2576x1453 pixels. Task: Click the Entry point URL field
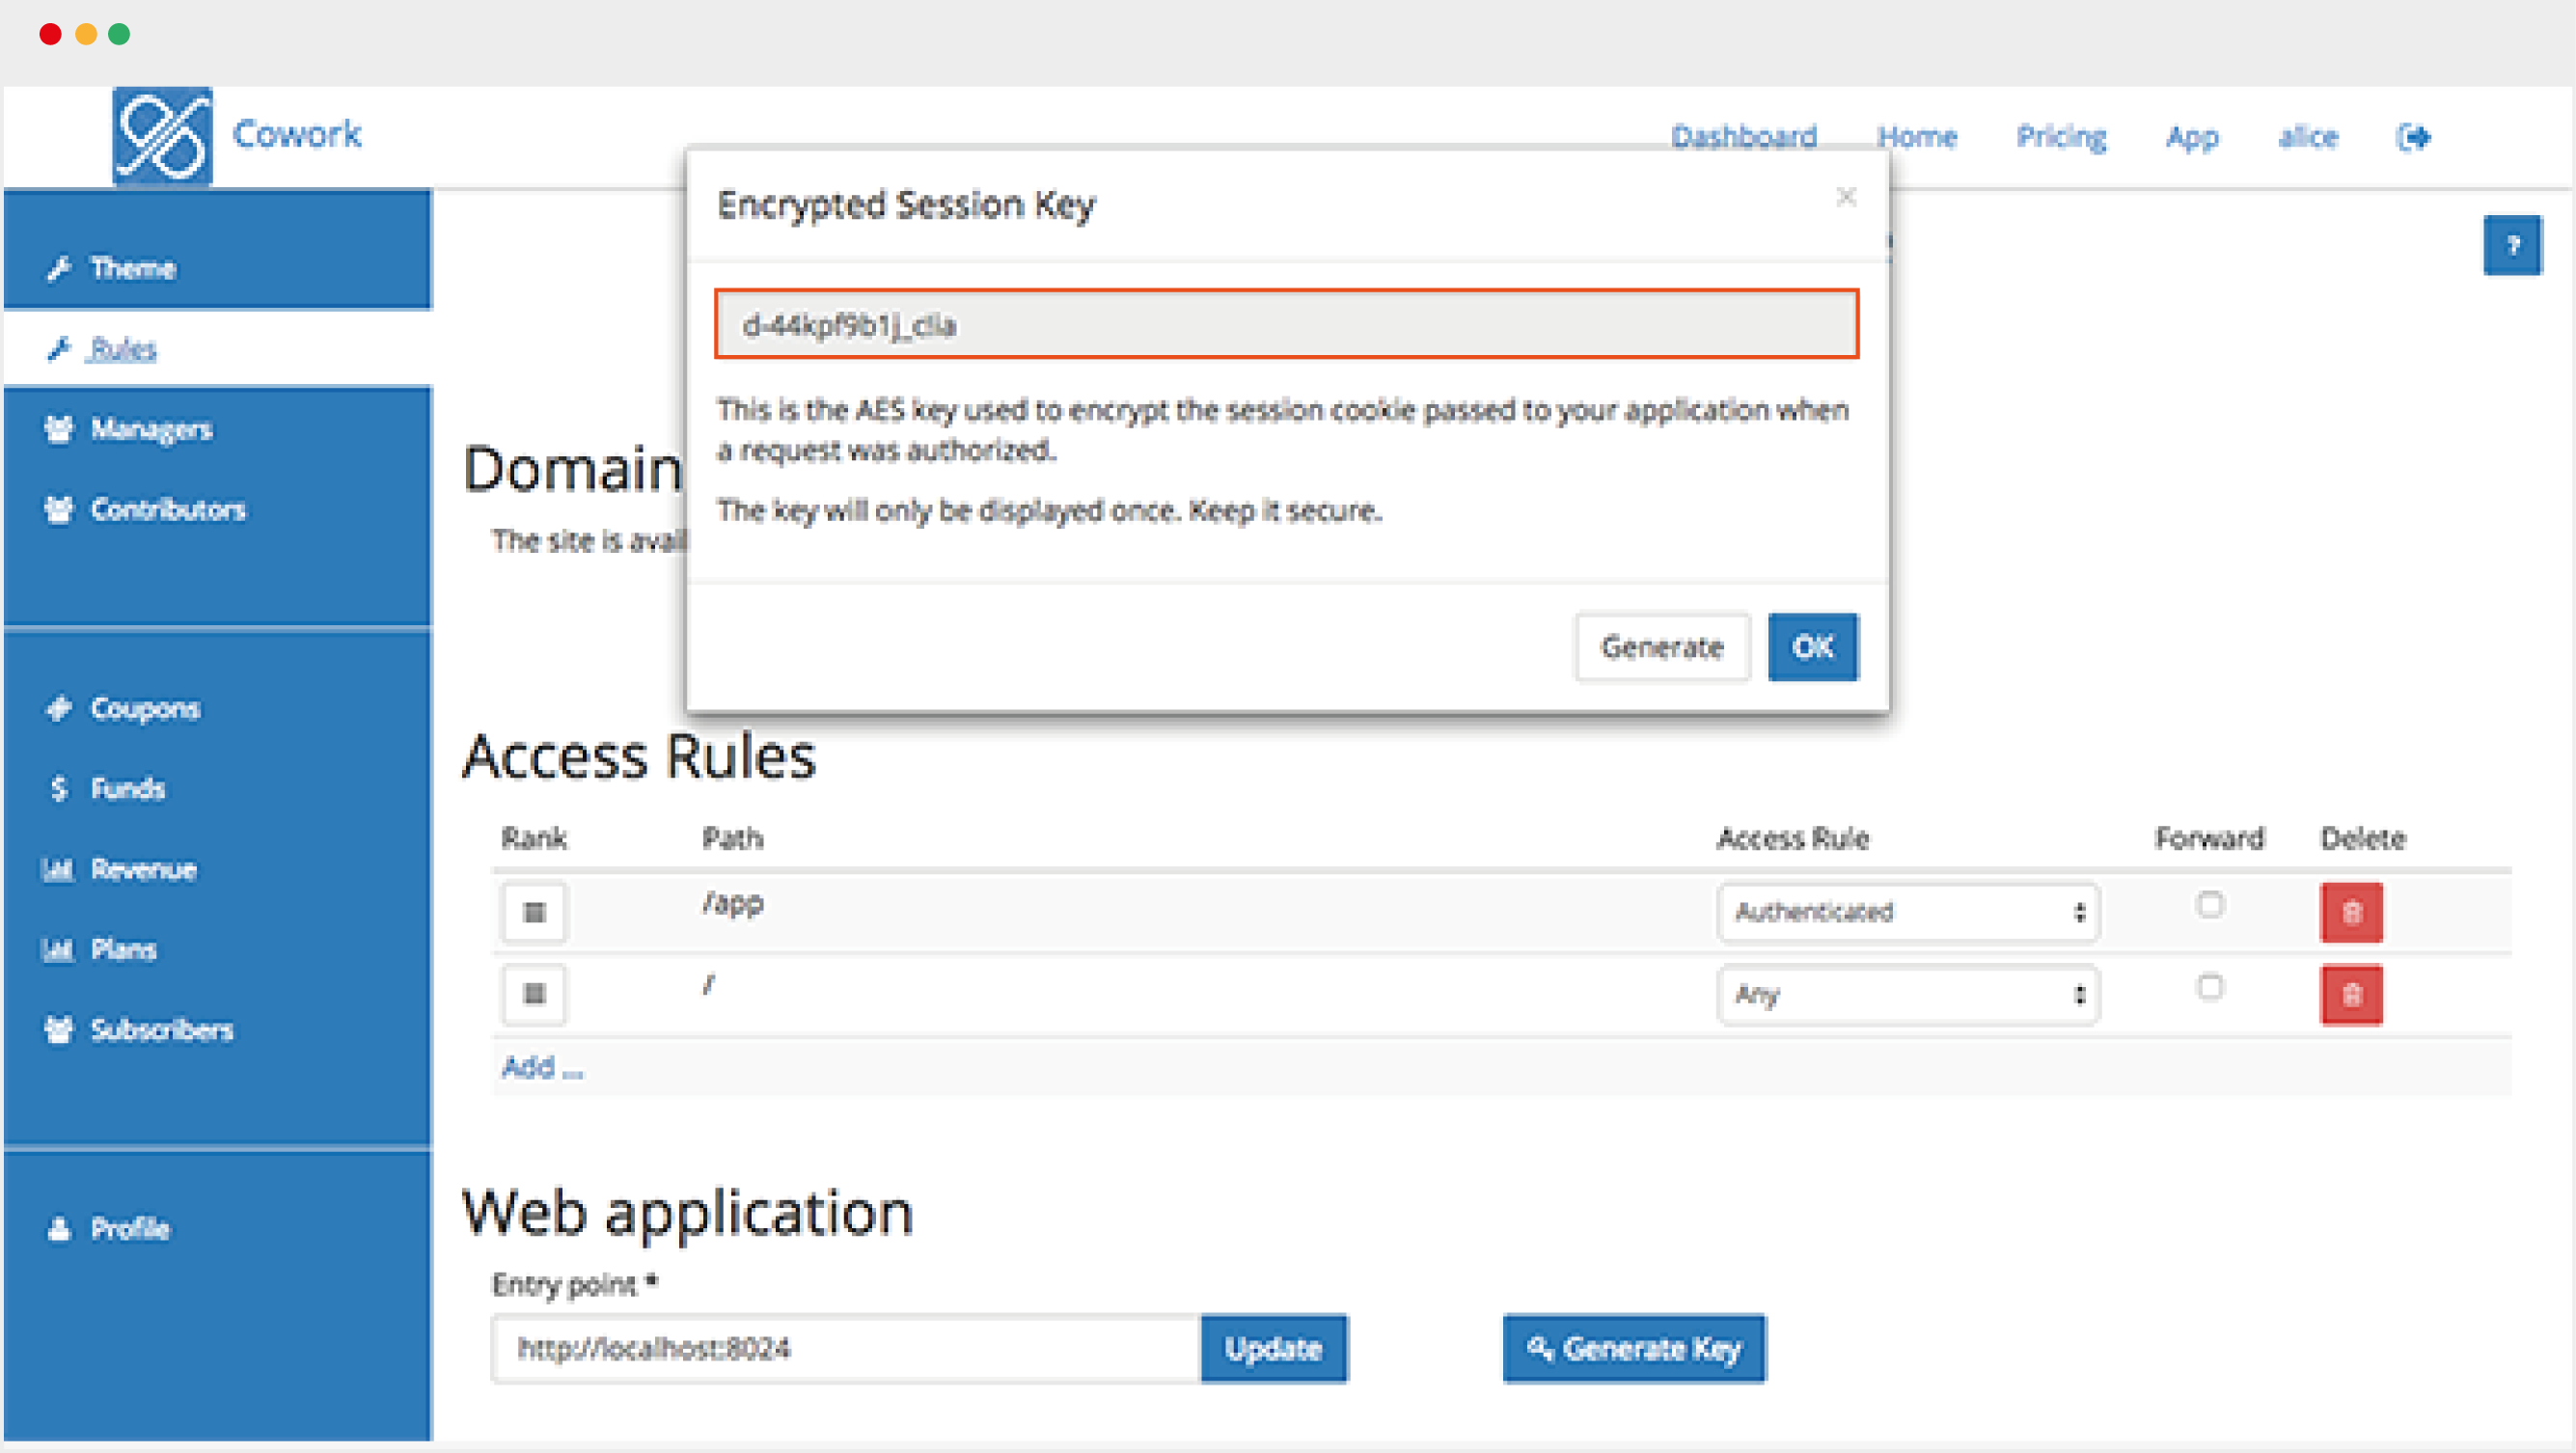[x=846, y=1349]
